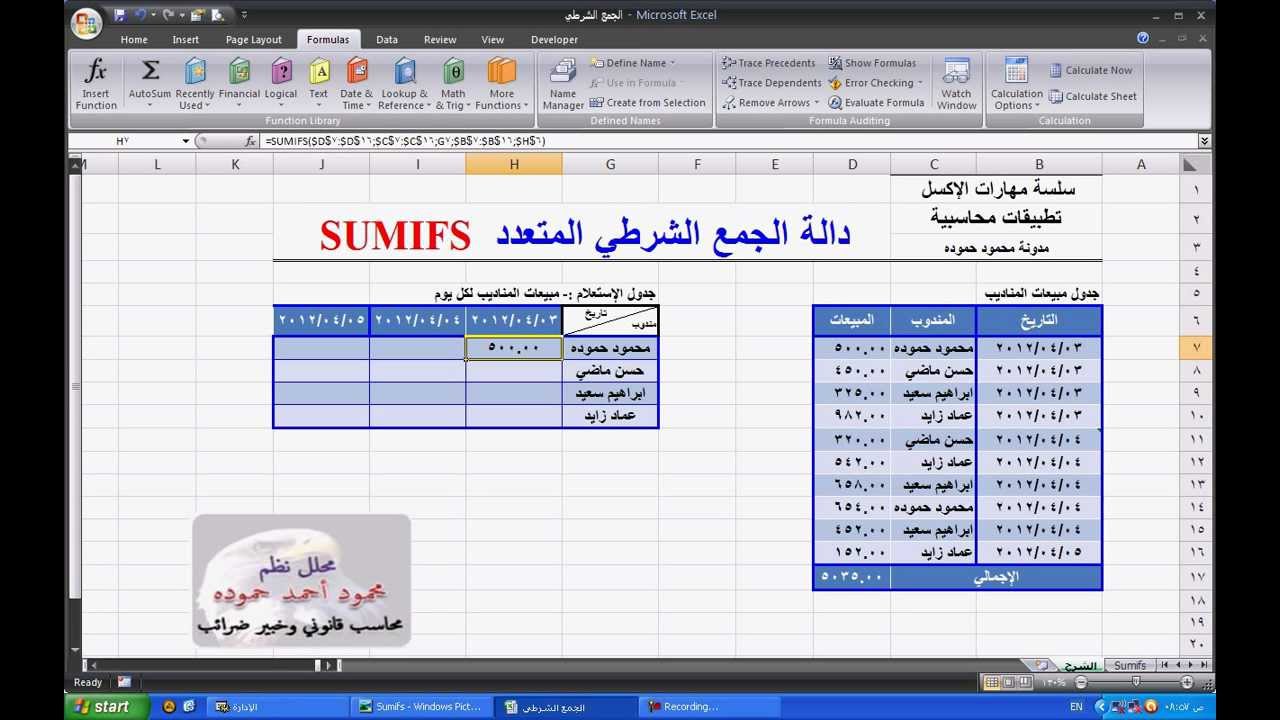Image resolution: width=1280 pixels, height=720 pixels.
Task: Switch to Normal view in status bar
Action: tap(991, 682)
